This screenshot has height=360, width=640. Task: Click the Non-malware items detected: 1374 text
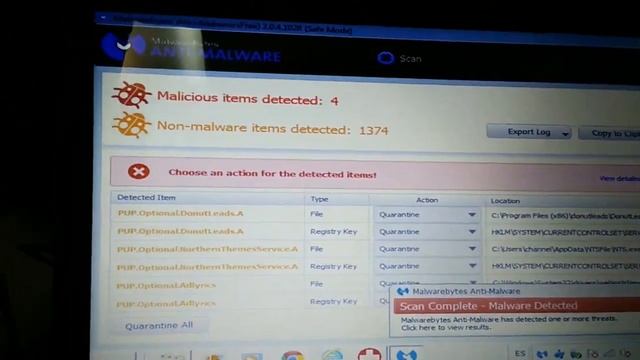[272, 128]
